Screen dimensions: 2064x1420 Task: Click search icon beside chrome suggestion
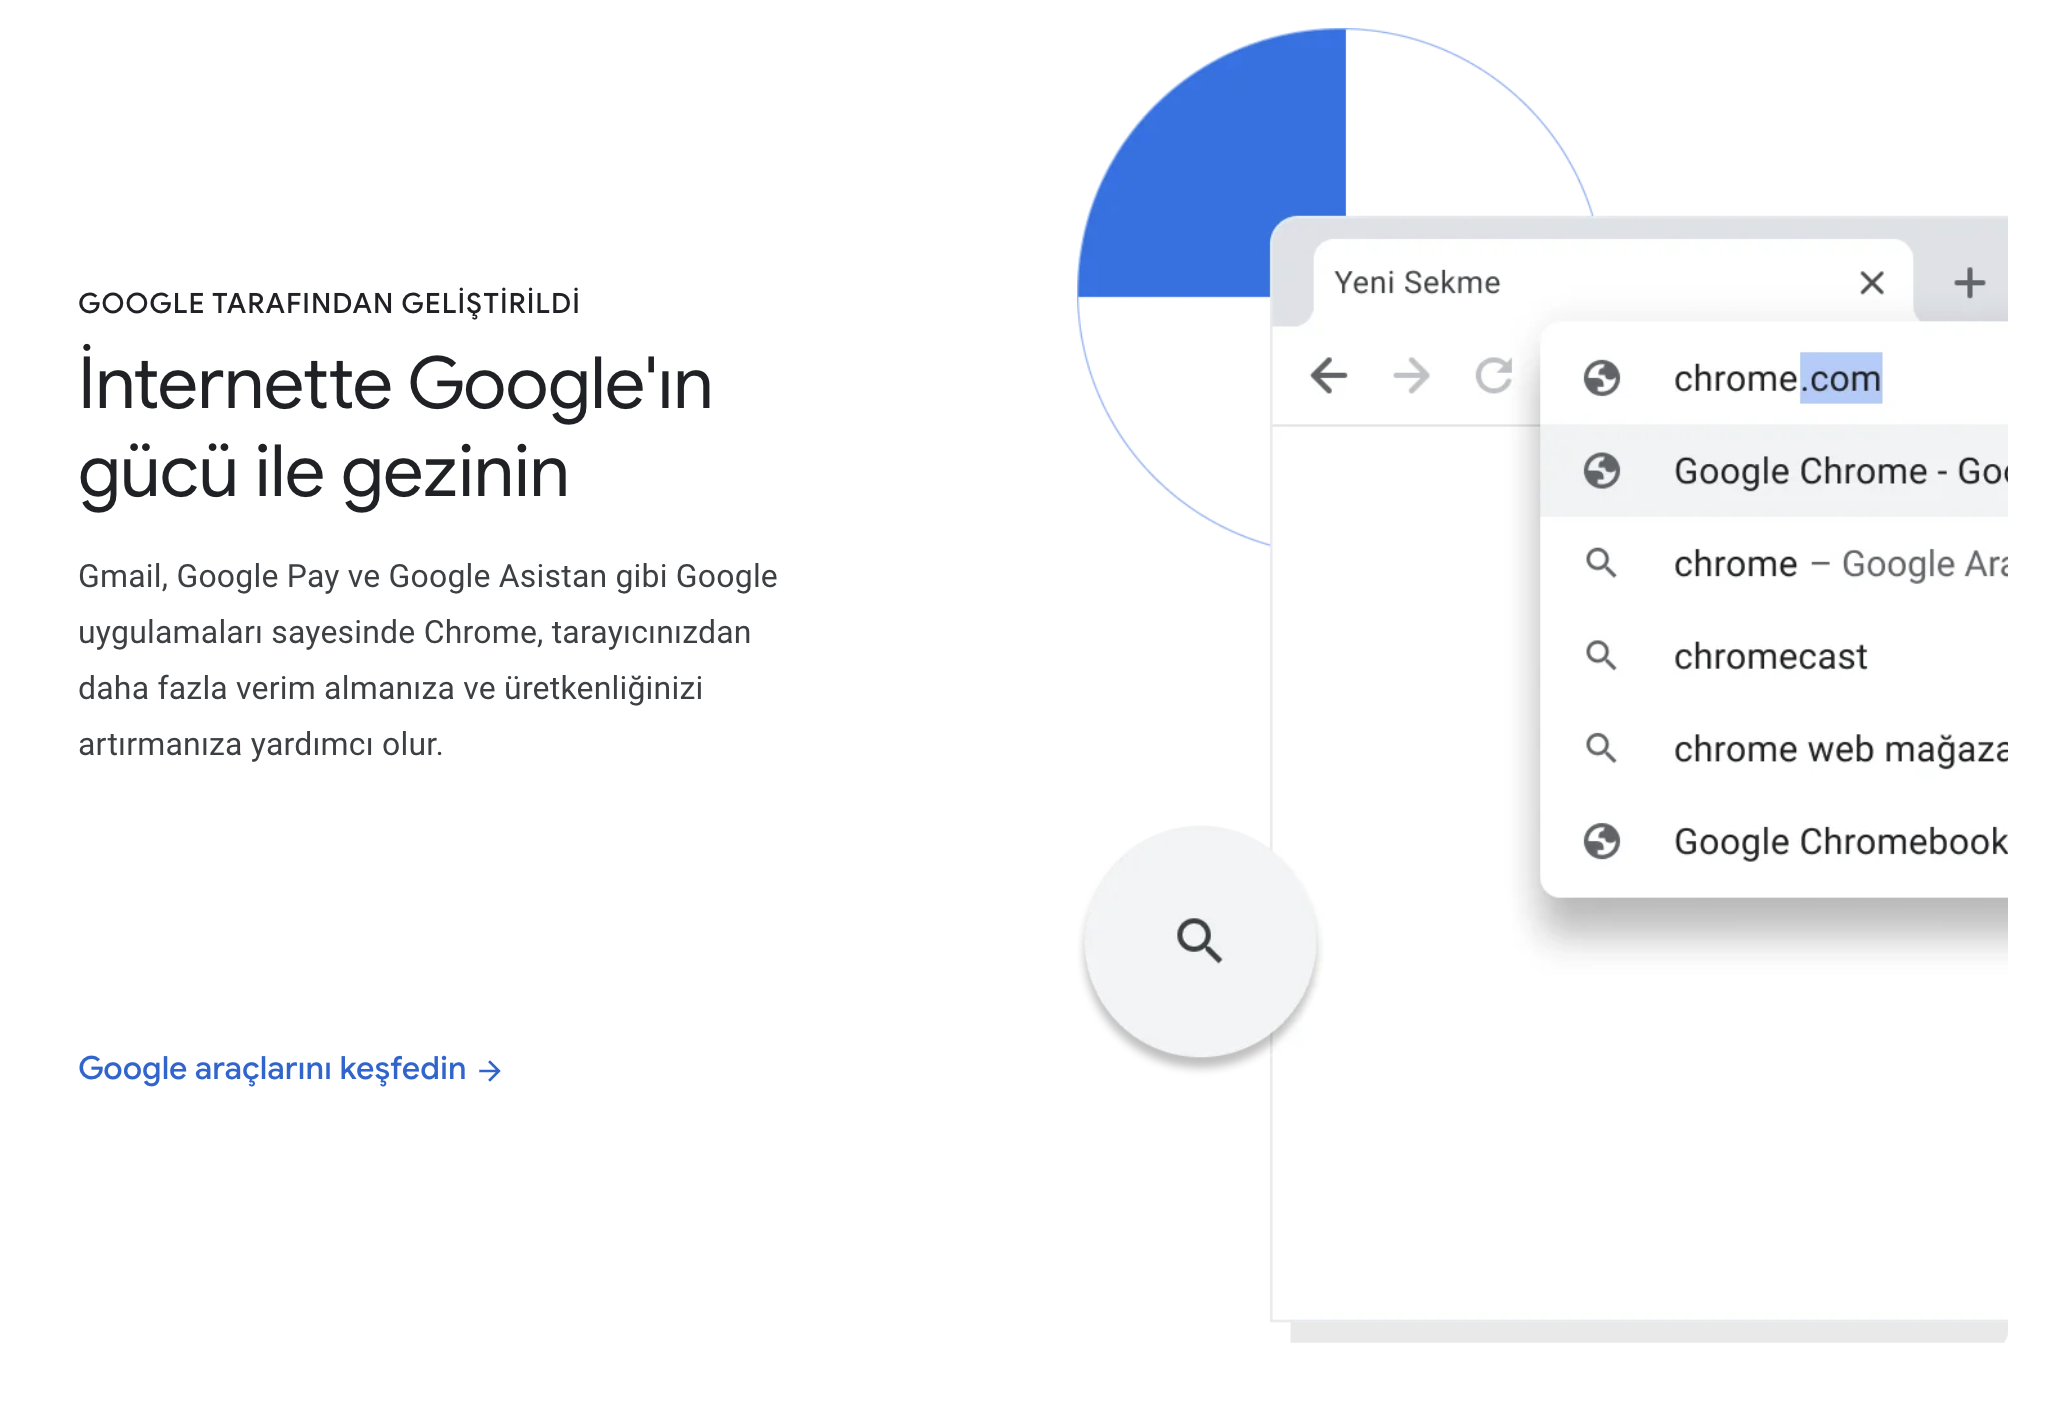click(1601, 563)
